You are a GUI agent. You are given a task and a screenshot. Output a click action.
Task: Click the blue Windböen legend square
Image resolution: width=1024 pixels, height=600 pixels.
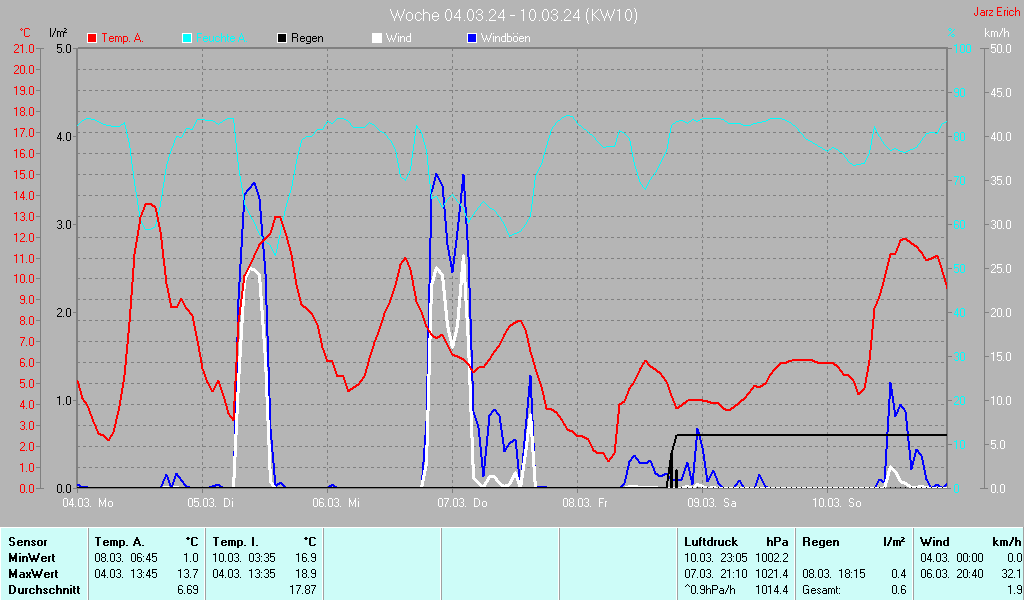(472, 38)
